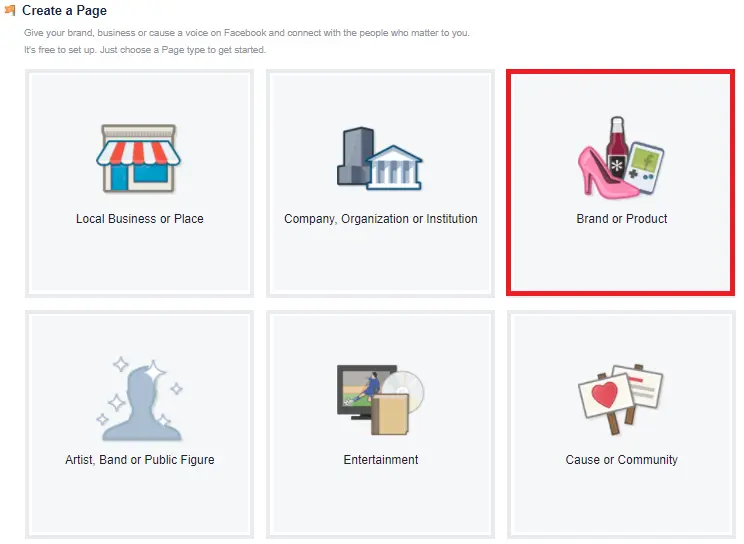Click the office building and bank icon
744x544 pixels.
tap(380, 159)
